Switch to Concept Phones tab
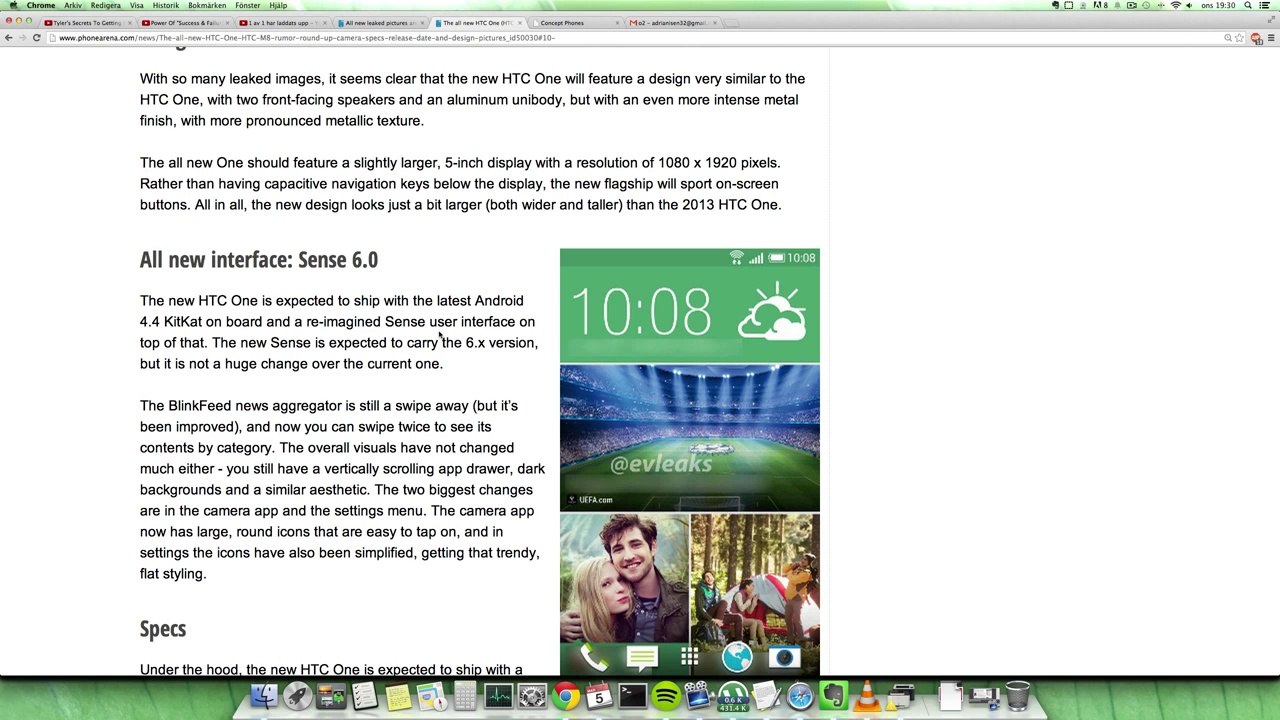The image size is (1280, 720). point(575,22)
